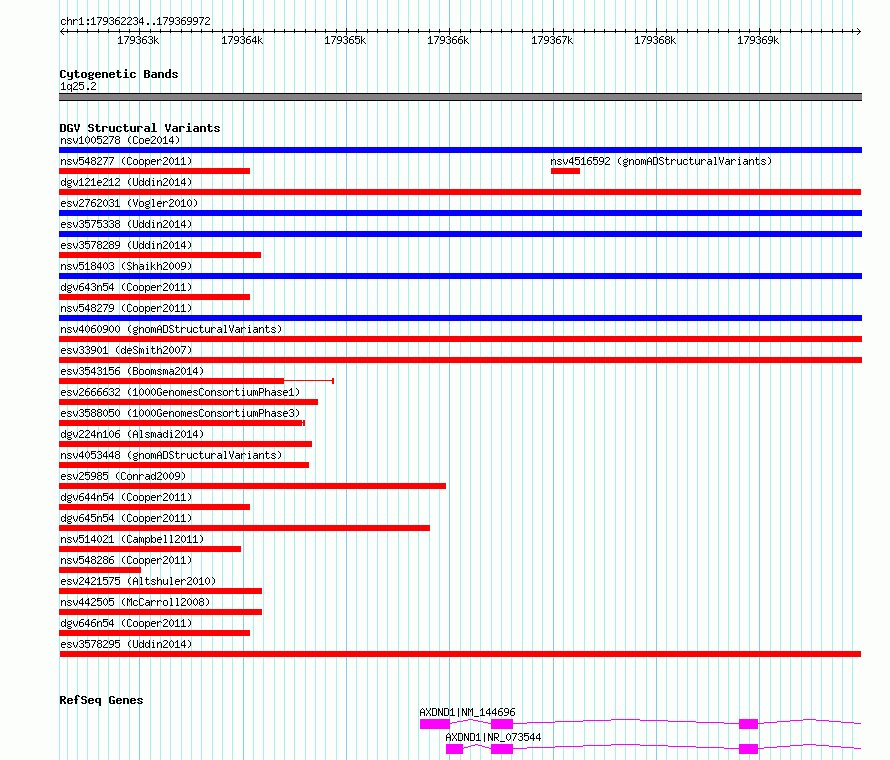Click the nsv1005278 (Coe2014) variant label

(120, 140)
